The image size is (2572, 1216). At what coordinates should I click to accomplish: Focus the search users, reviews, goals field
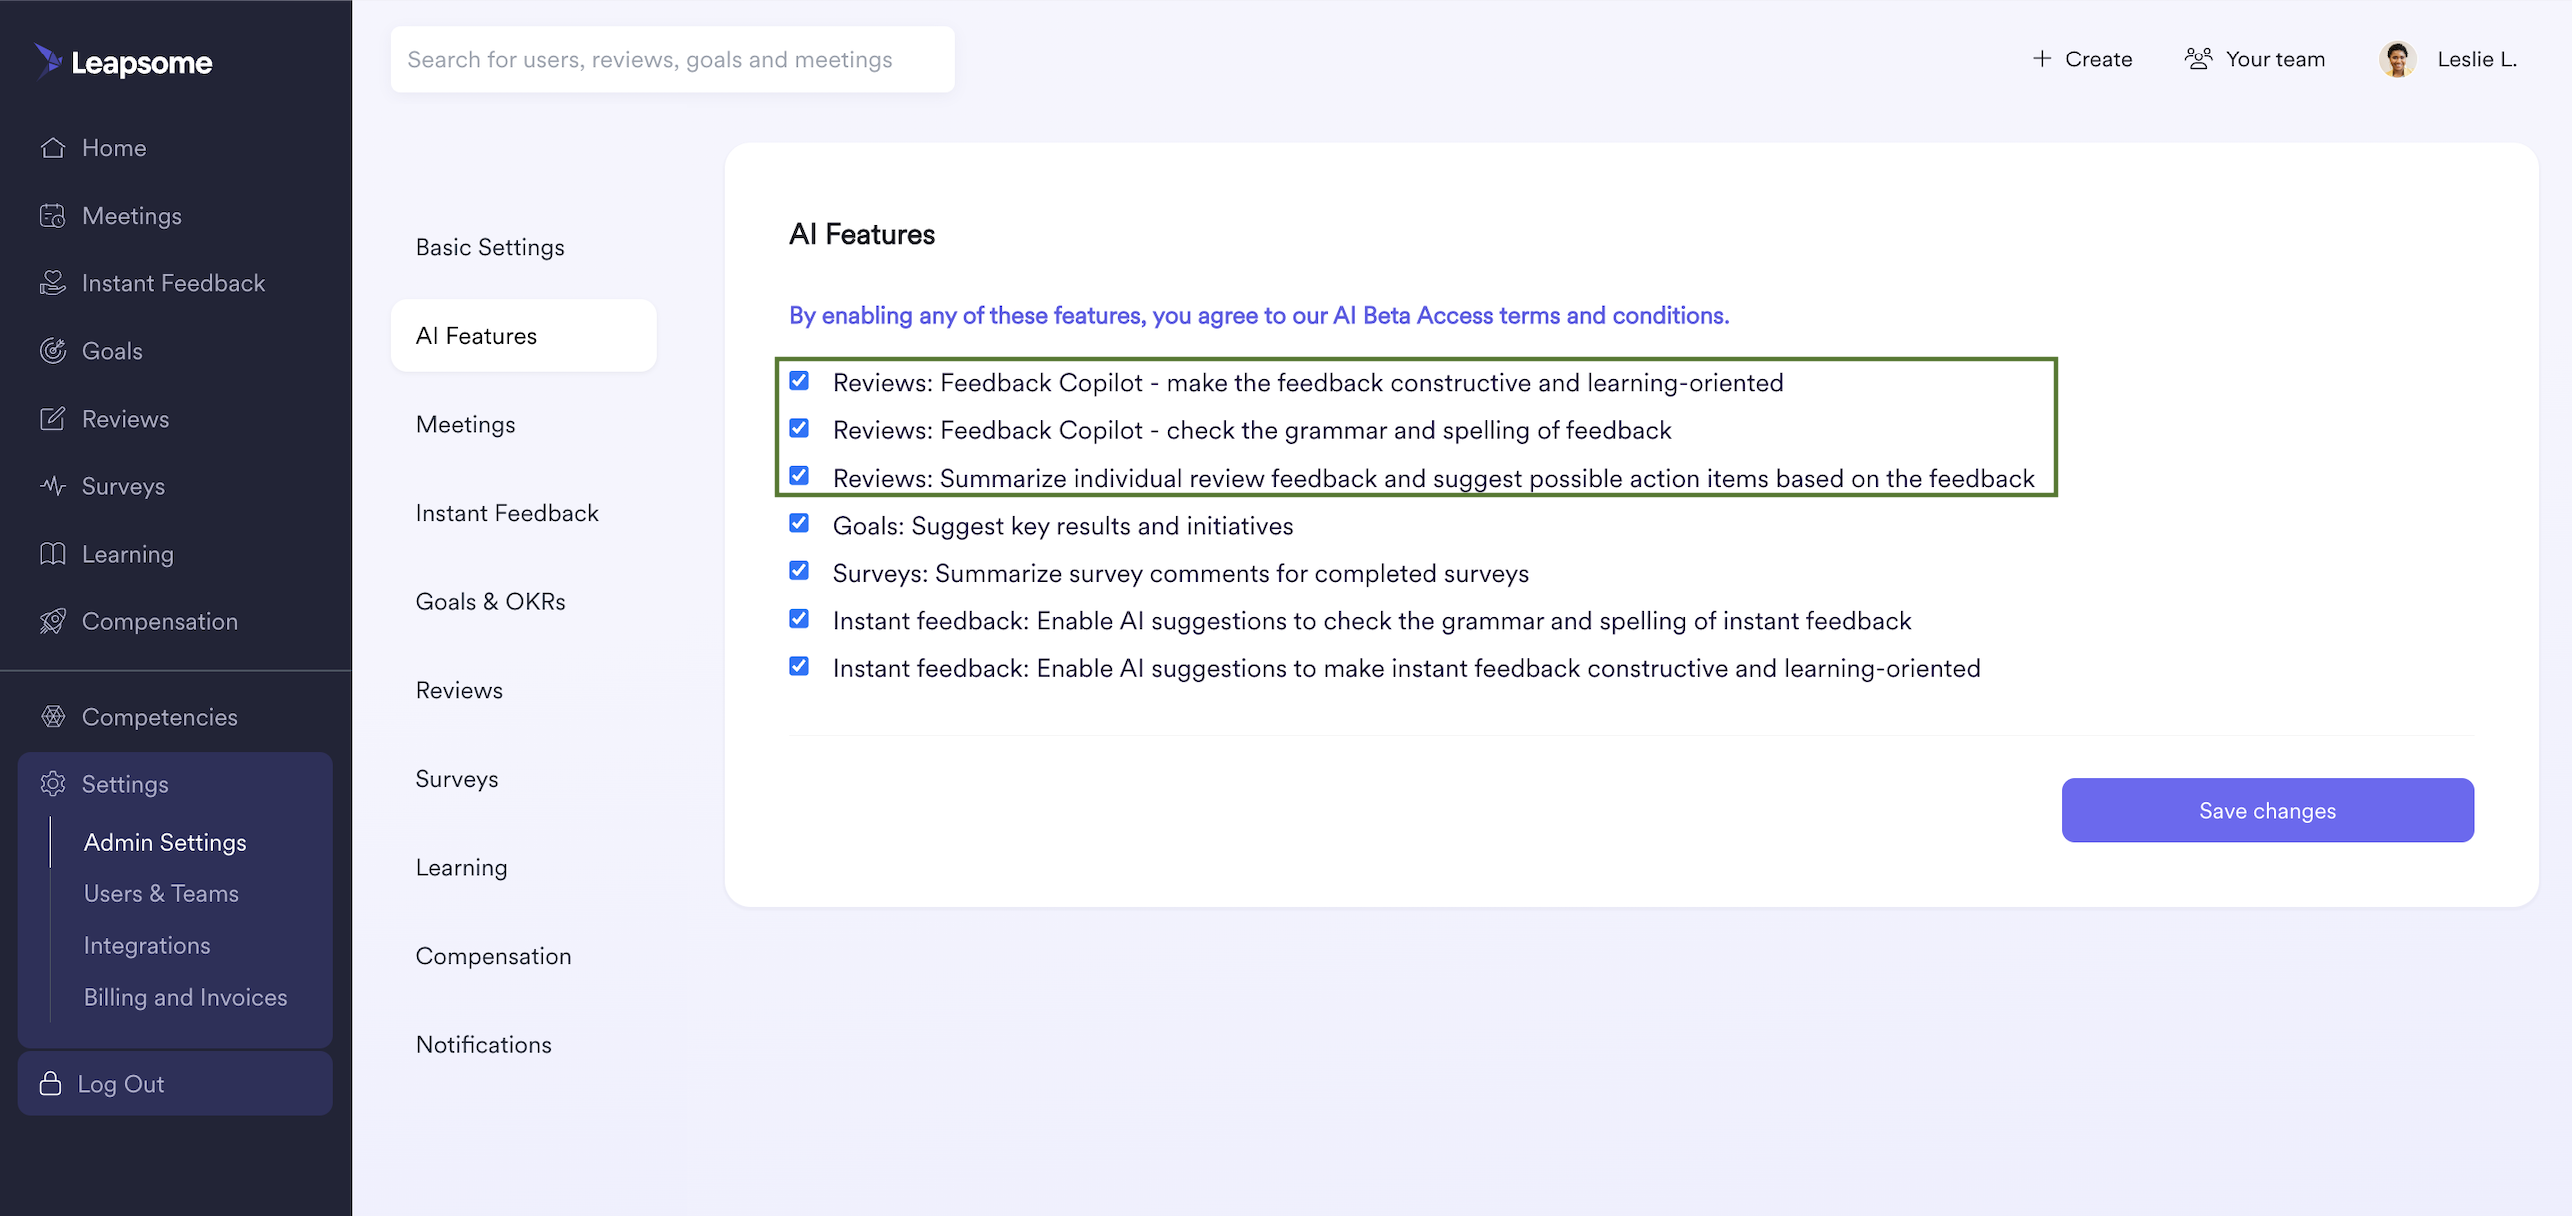point(672,59)
